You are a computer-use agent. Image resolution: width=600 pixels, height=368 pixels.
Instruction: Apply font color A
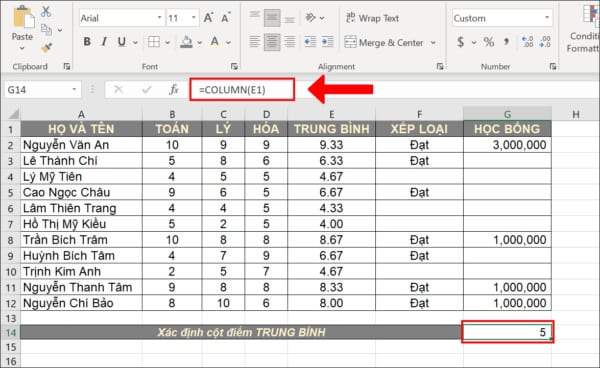tap(215, 42)
